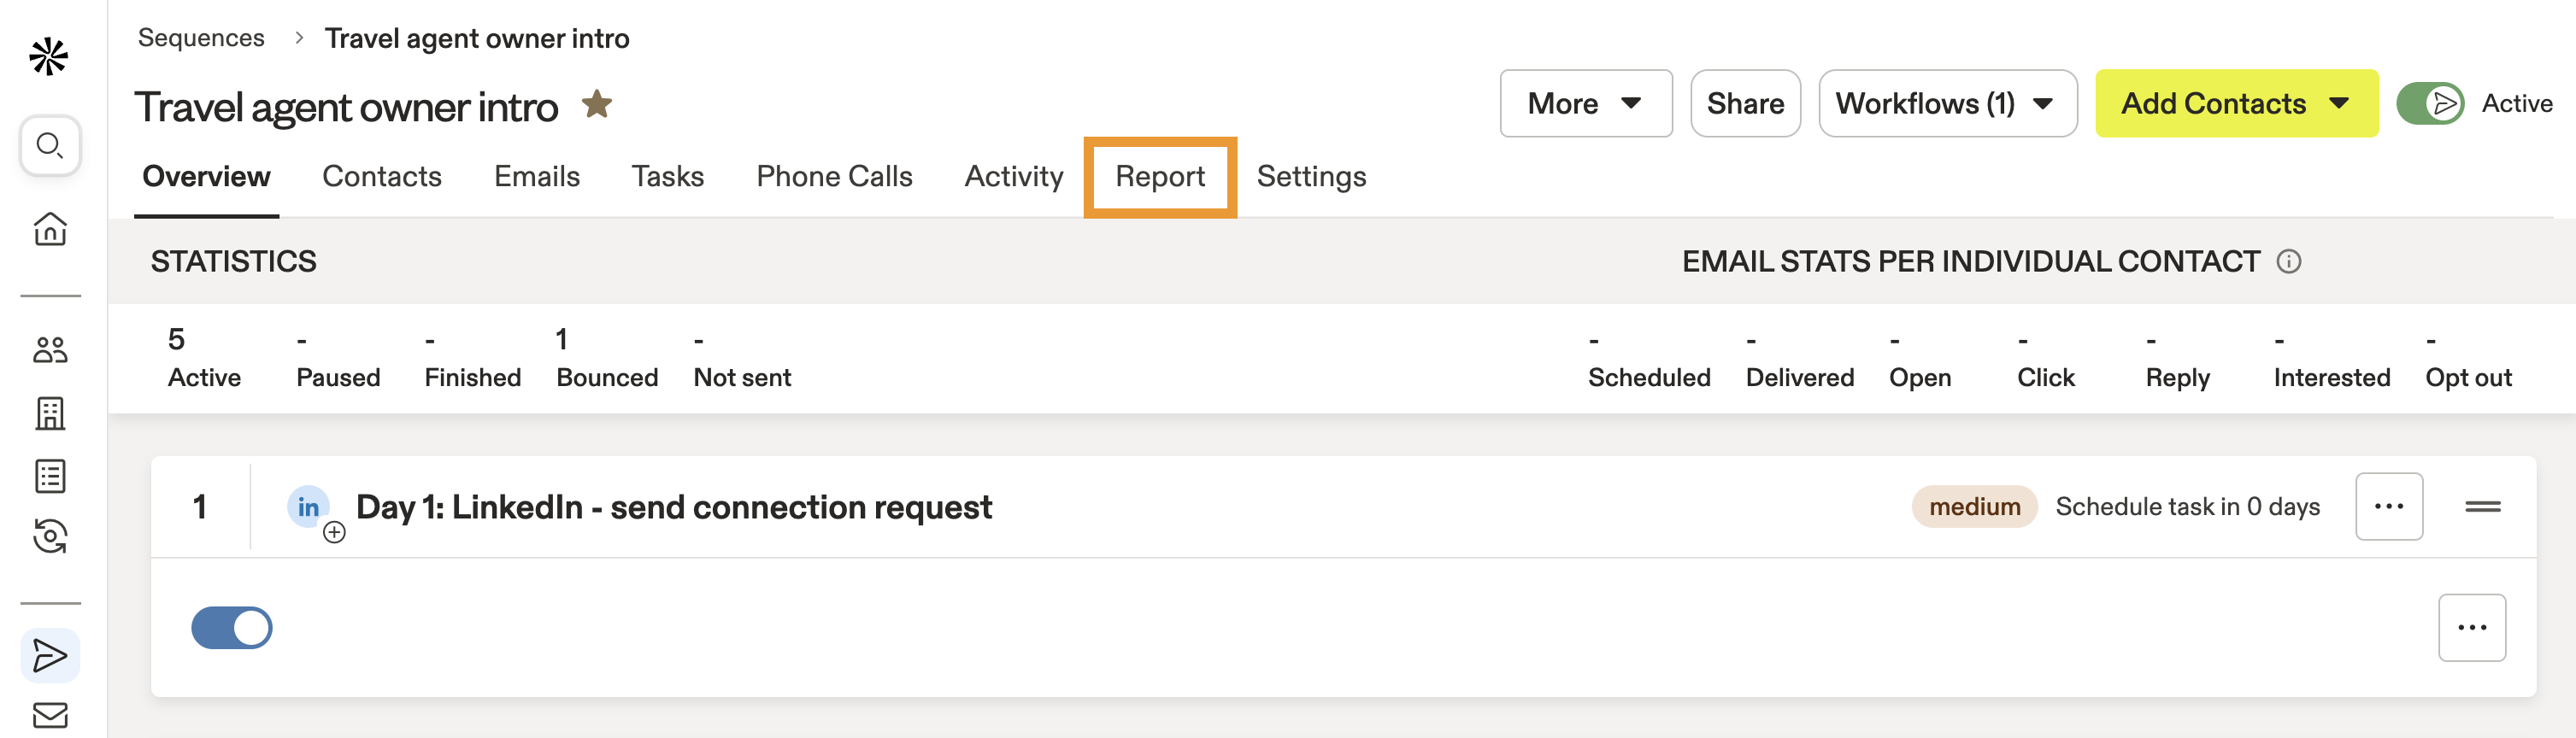This screenshot has height=738, width=2576.
Task: Click the favorite star next to title
Action: pyautogui.click(x=597, y=104)
